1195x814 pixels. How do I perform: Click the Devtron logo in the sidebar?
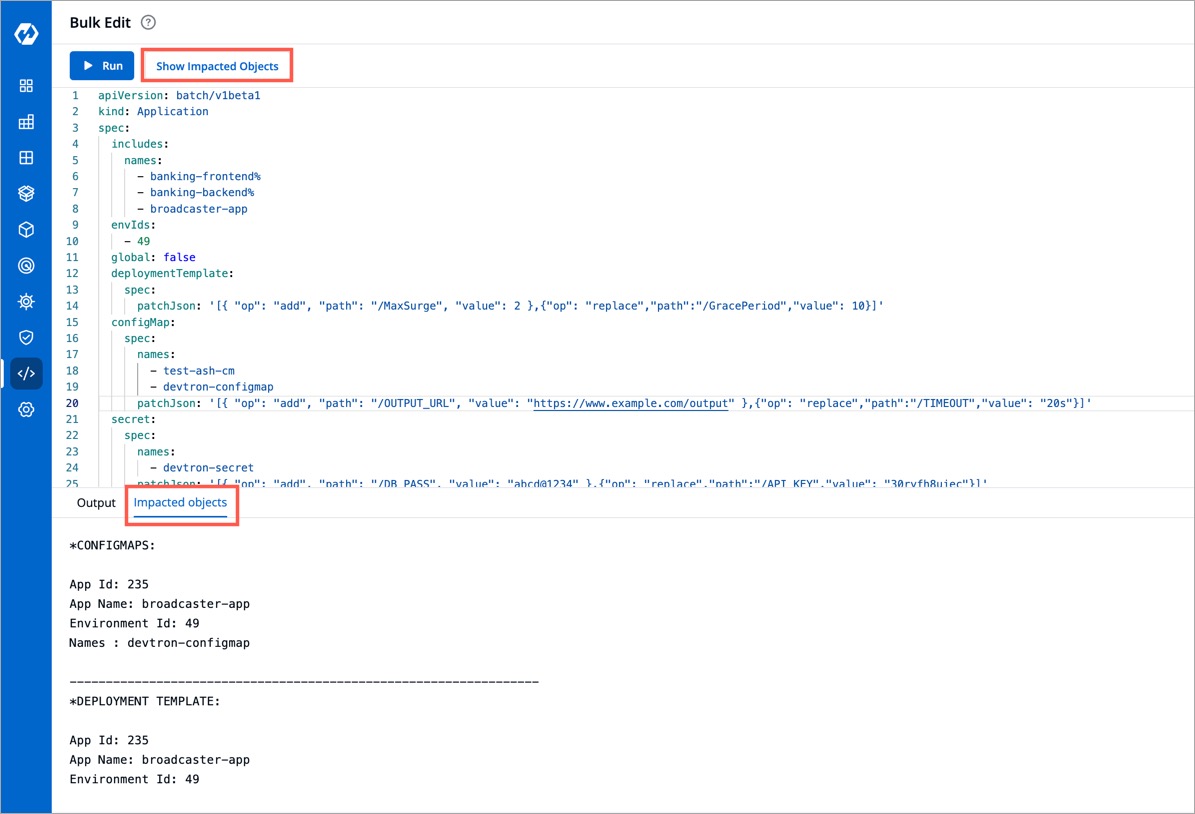(x=26, y=34)
